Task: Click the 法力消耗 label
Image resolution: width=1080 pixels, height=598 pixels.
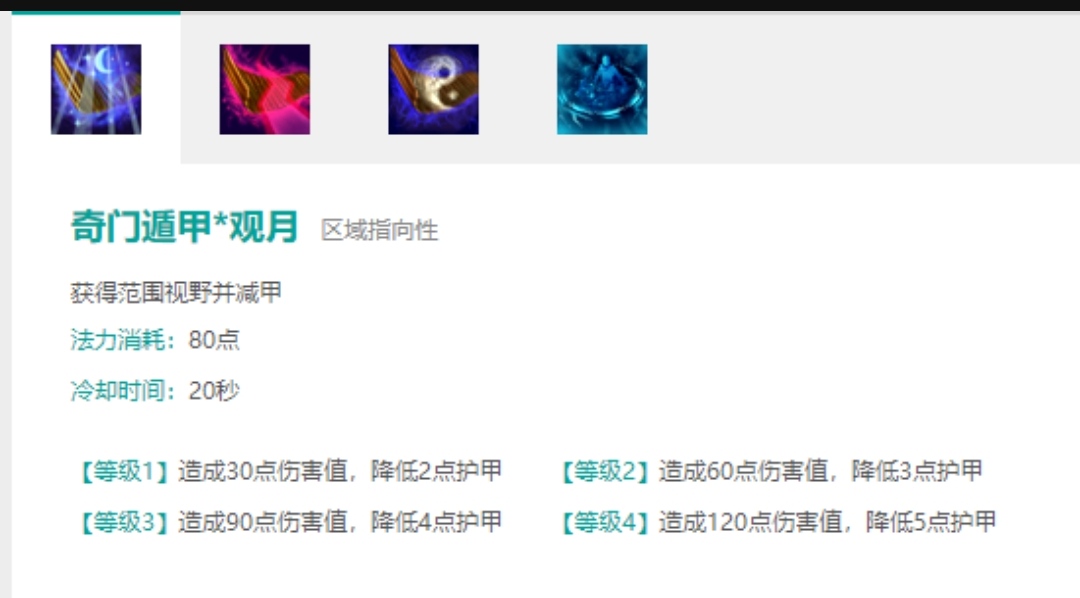Action: 118,340
